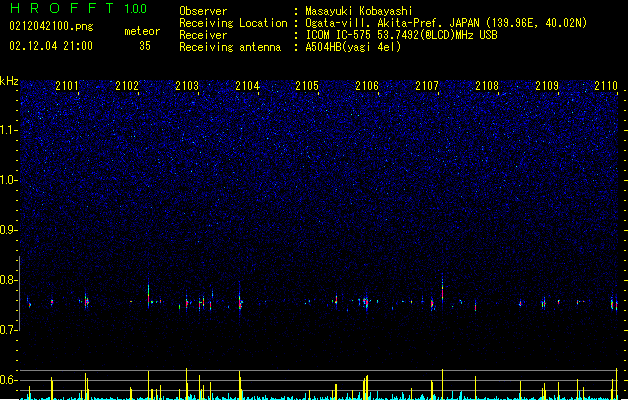This screenshot has width=629, height=400.
Task: Click the Ogata-vill. Akita-Pref. JAPAN location text
Action: click(446, 23)
